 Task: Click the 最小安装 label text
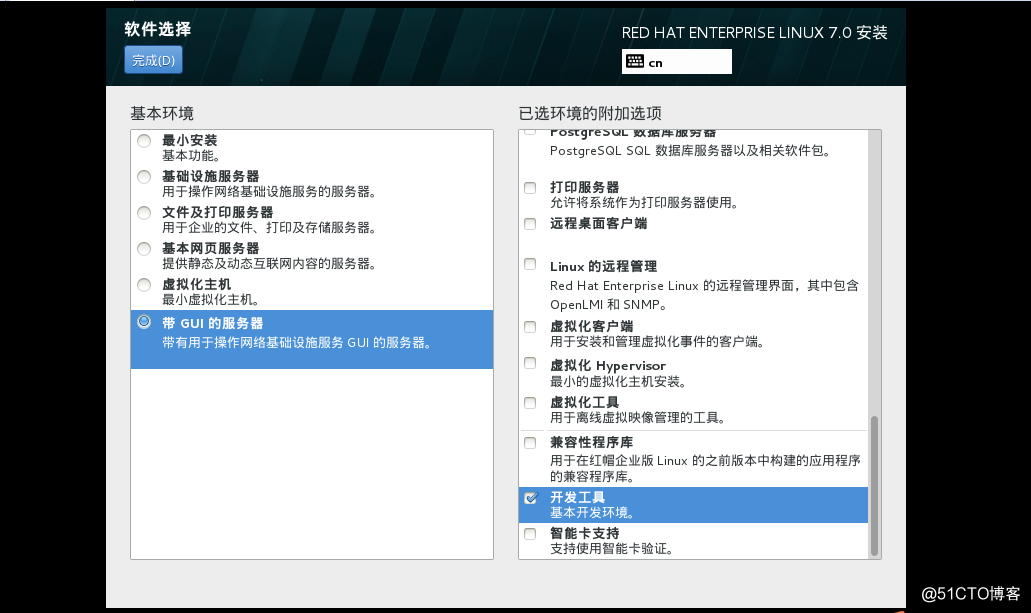click(189, 140)
